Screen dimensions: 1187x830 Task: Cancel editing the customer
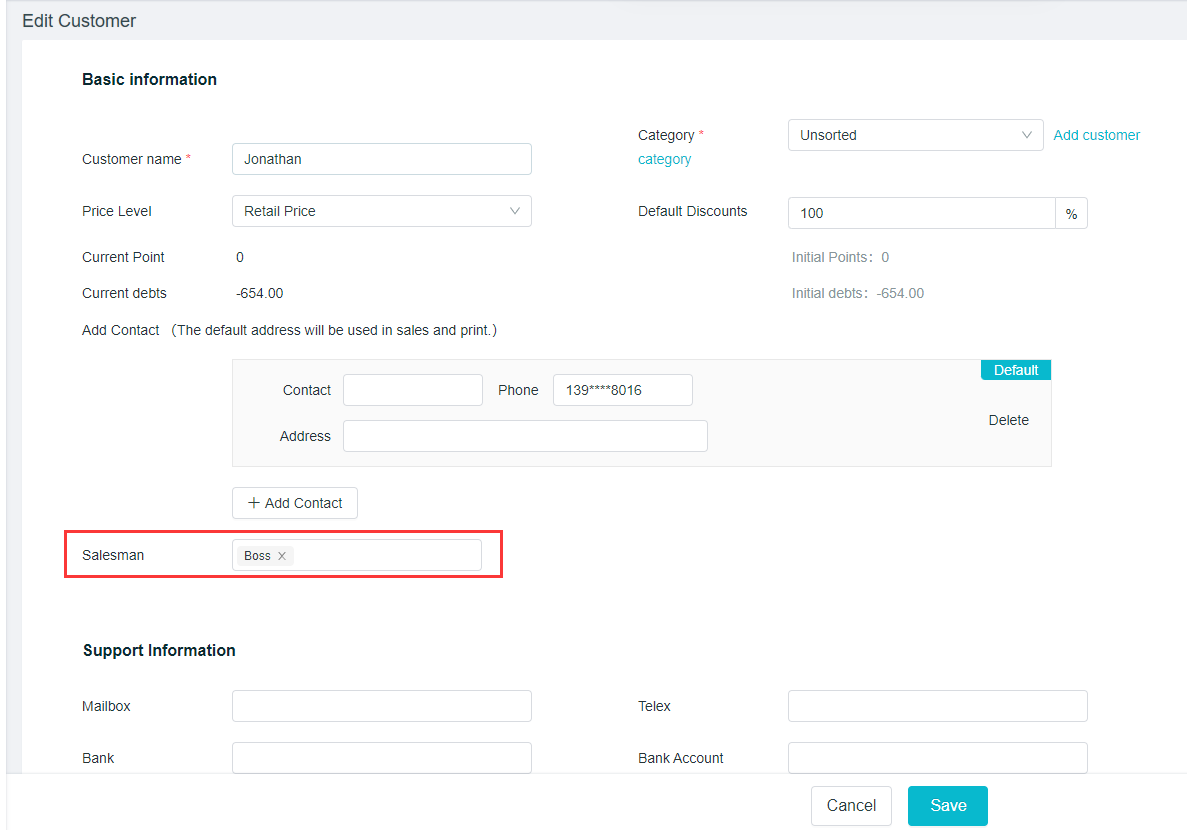click(851, 806)
